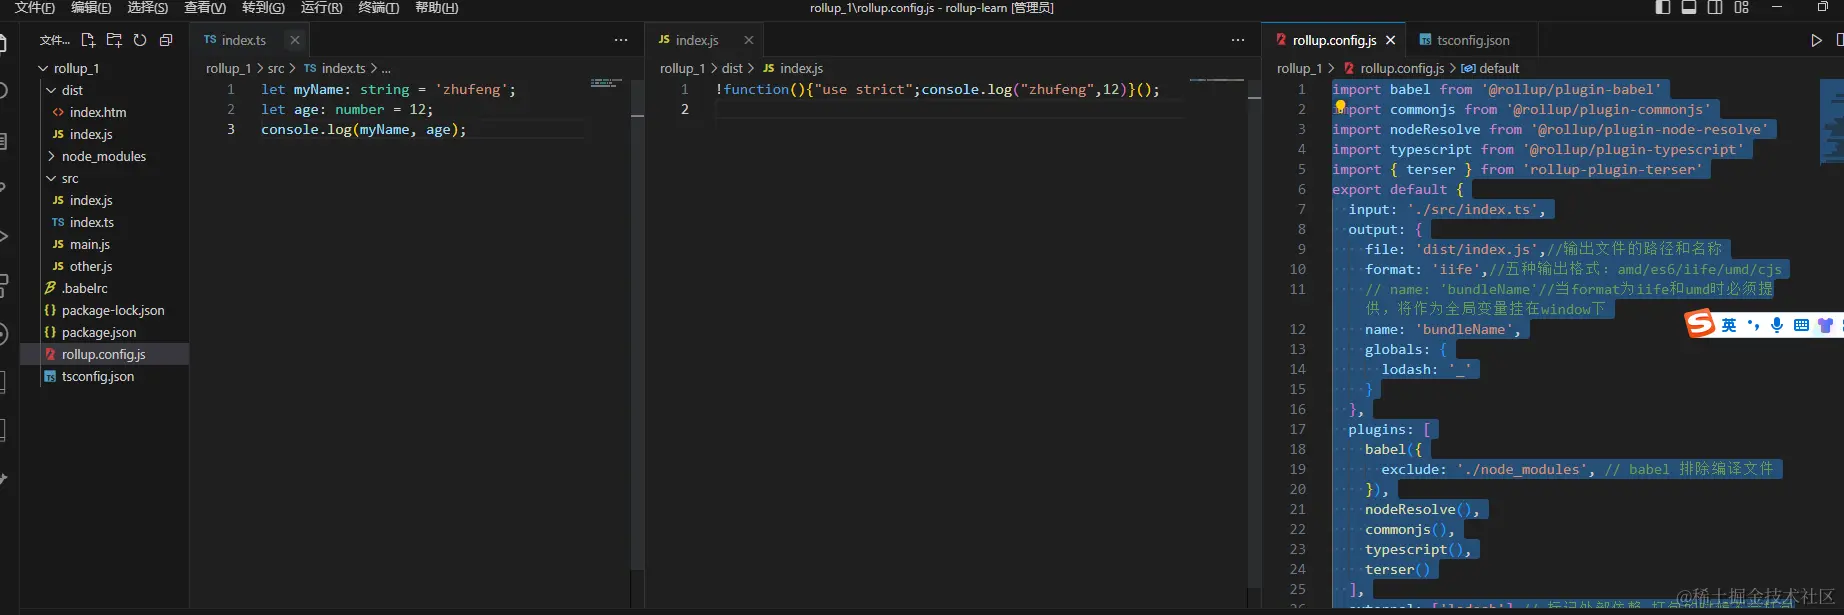Open more actions menu of middle editor group
This screenshot has width=1844, height=615.
tap(1238, 40)
